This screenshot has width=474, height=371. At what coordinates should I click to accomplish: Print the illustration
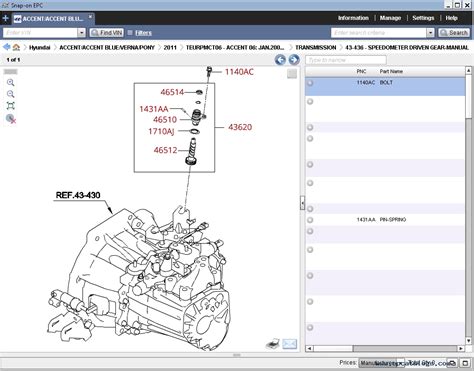(273, 343)
